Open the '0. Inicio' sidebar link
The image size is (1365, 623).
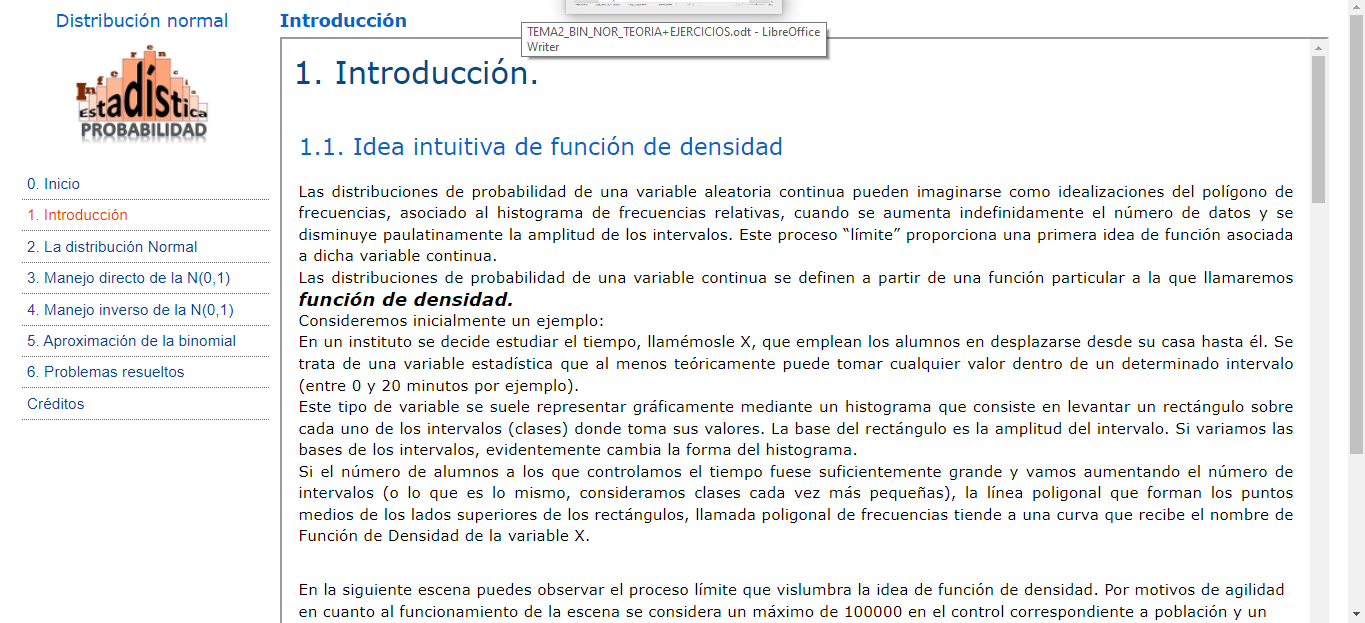(x=53, y=184)
